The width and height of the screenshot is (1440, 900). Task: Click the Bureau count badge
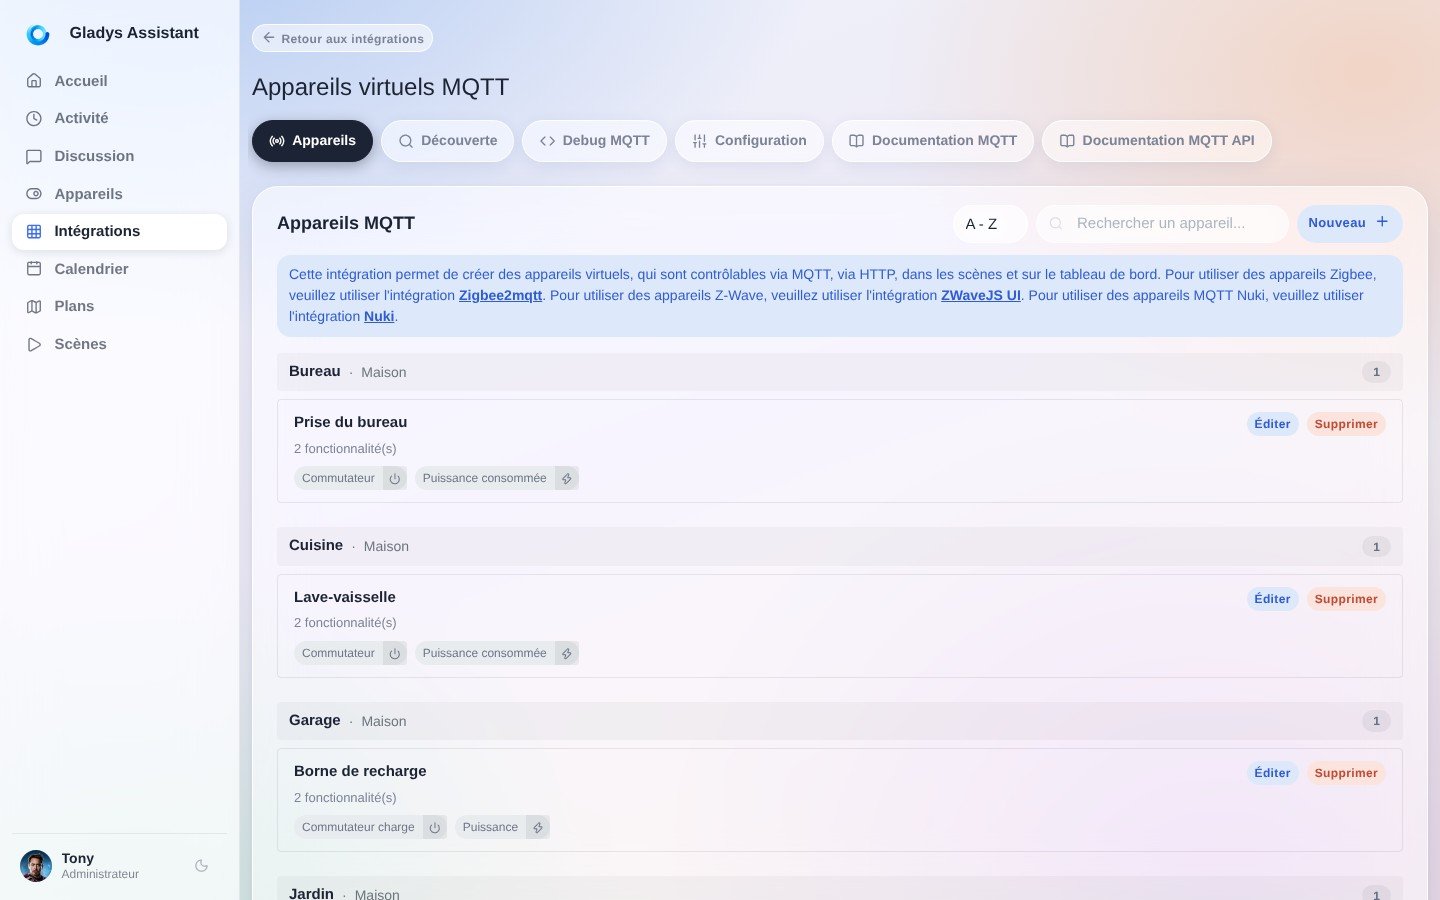[1376, 372]
